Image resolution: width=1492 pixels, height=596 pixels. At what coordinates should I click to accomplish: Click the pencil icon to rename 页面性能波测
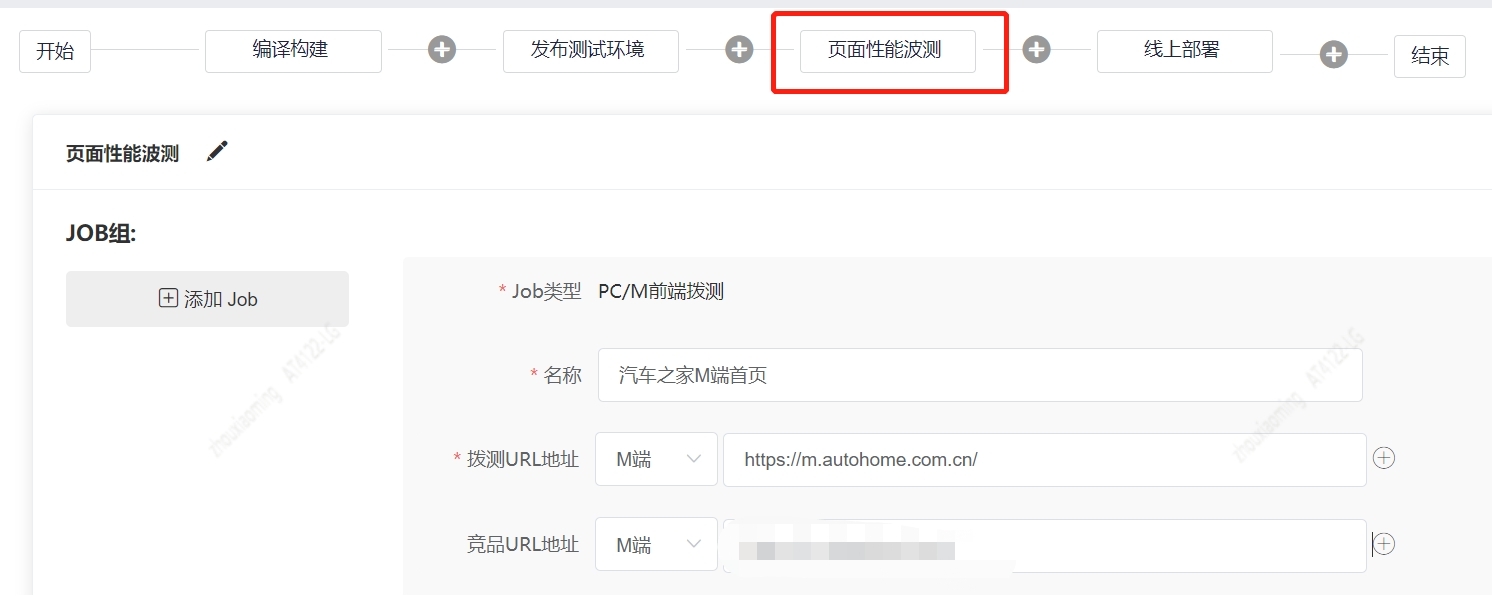coord(217,152)
